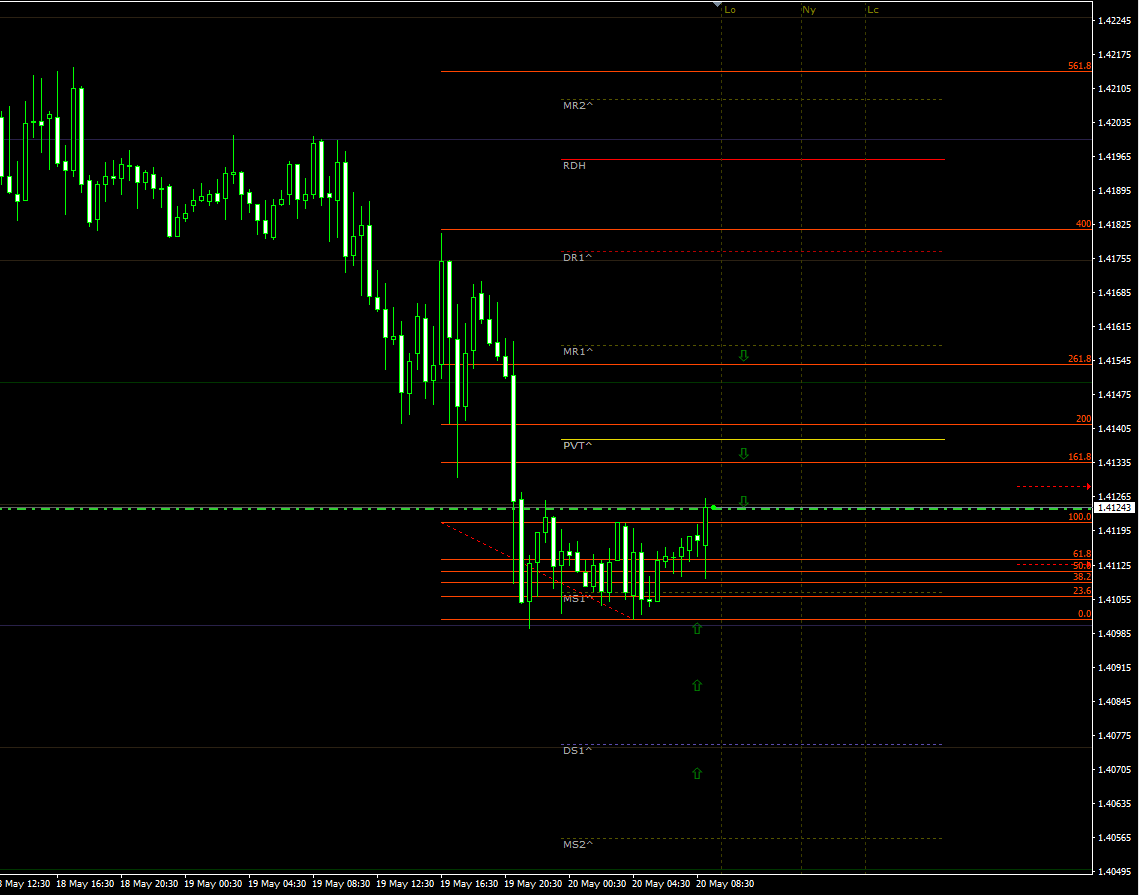The image size is (1140, 895).
Task: Select the Lo session marker label
Action: [x=730, y=10]
